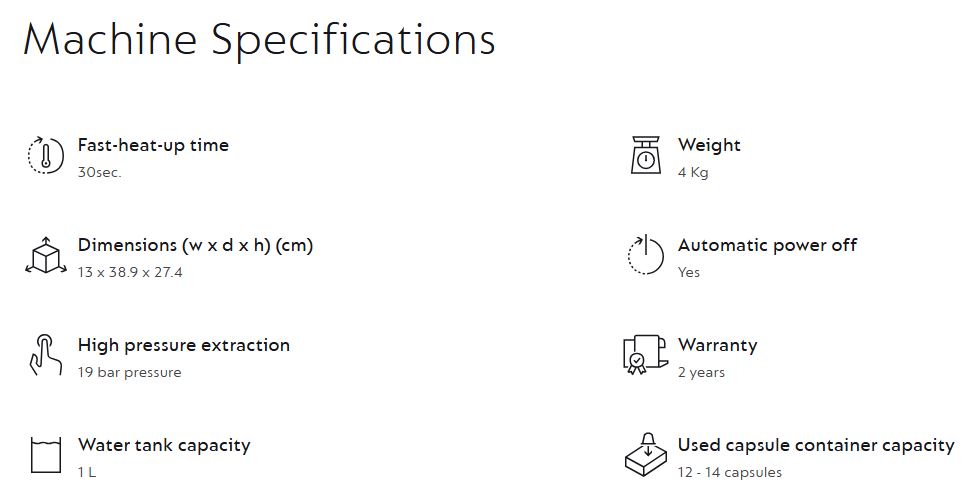Click the 13 x 38.9 x 27.4 value
This screenshot has width=970, height=504.
point(130,272)
